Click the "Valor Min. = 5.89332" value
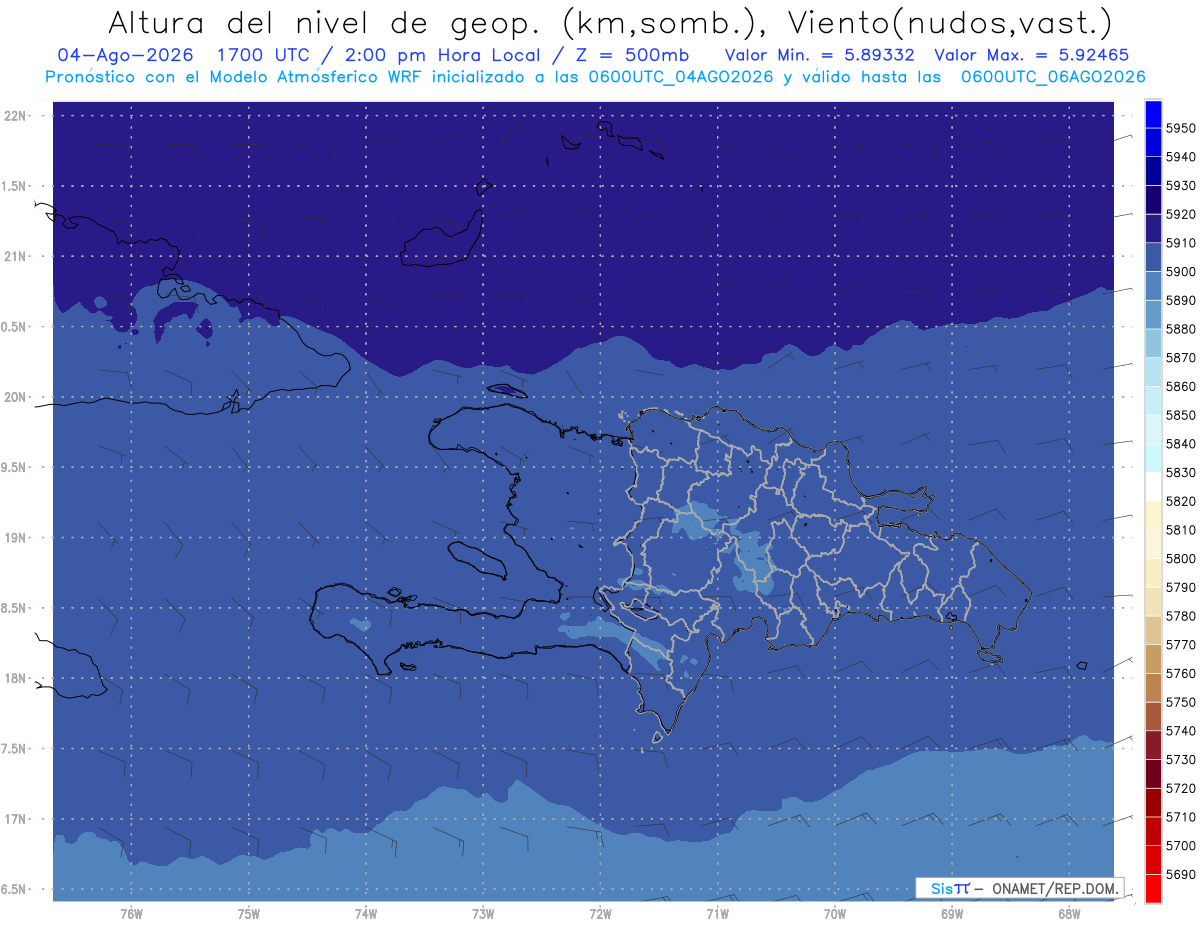1200x927 pixels. [x=819, y=55]
